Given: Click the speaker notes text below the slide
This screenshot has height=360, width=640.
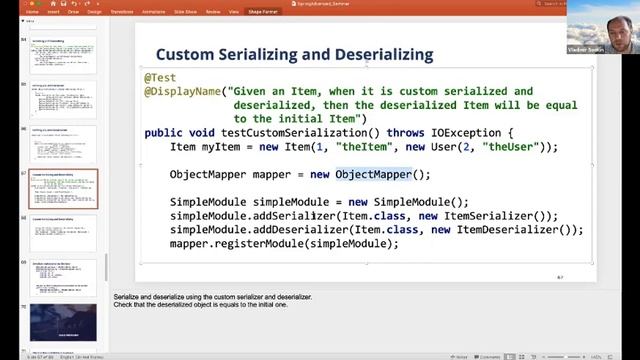Looking at the screenshot, I should [213, 301].
